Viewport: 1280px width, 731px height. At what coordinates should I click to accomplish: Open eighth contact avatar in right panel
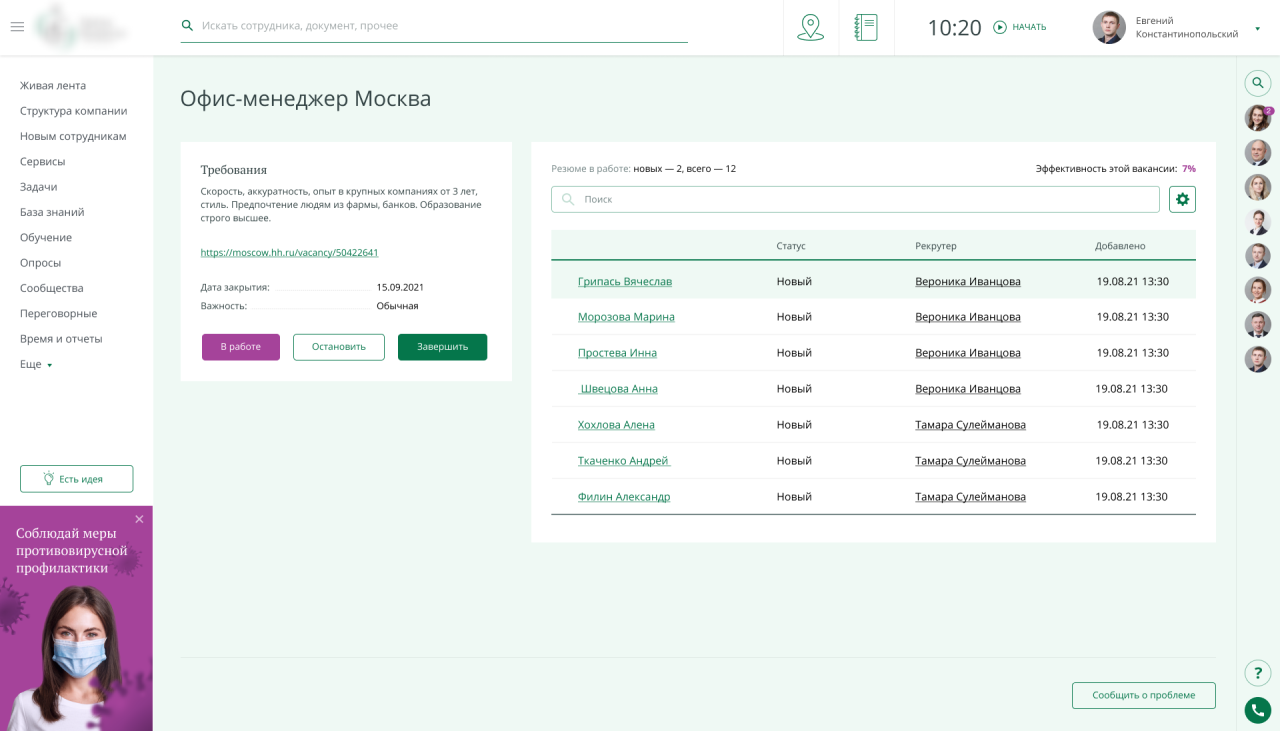[1258, 359]
